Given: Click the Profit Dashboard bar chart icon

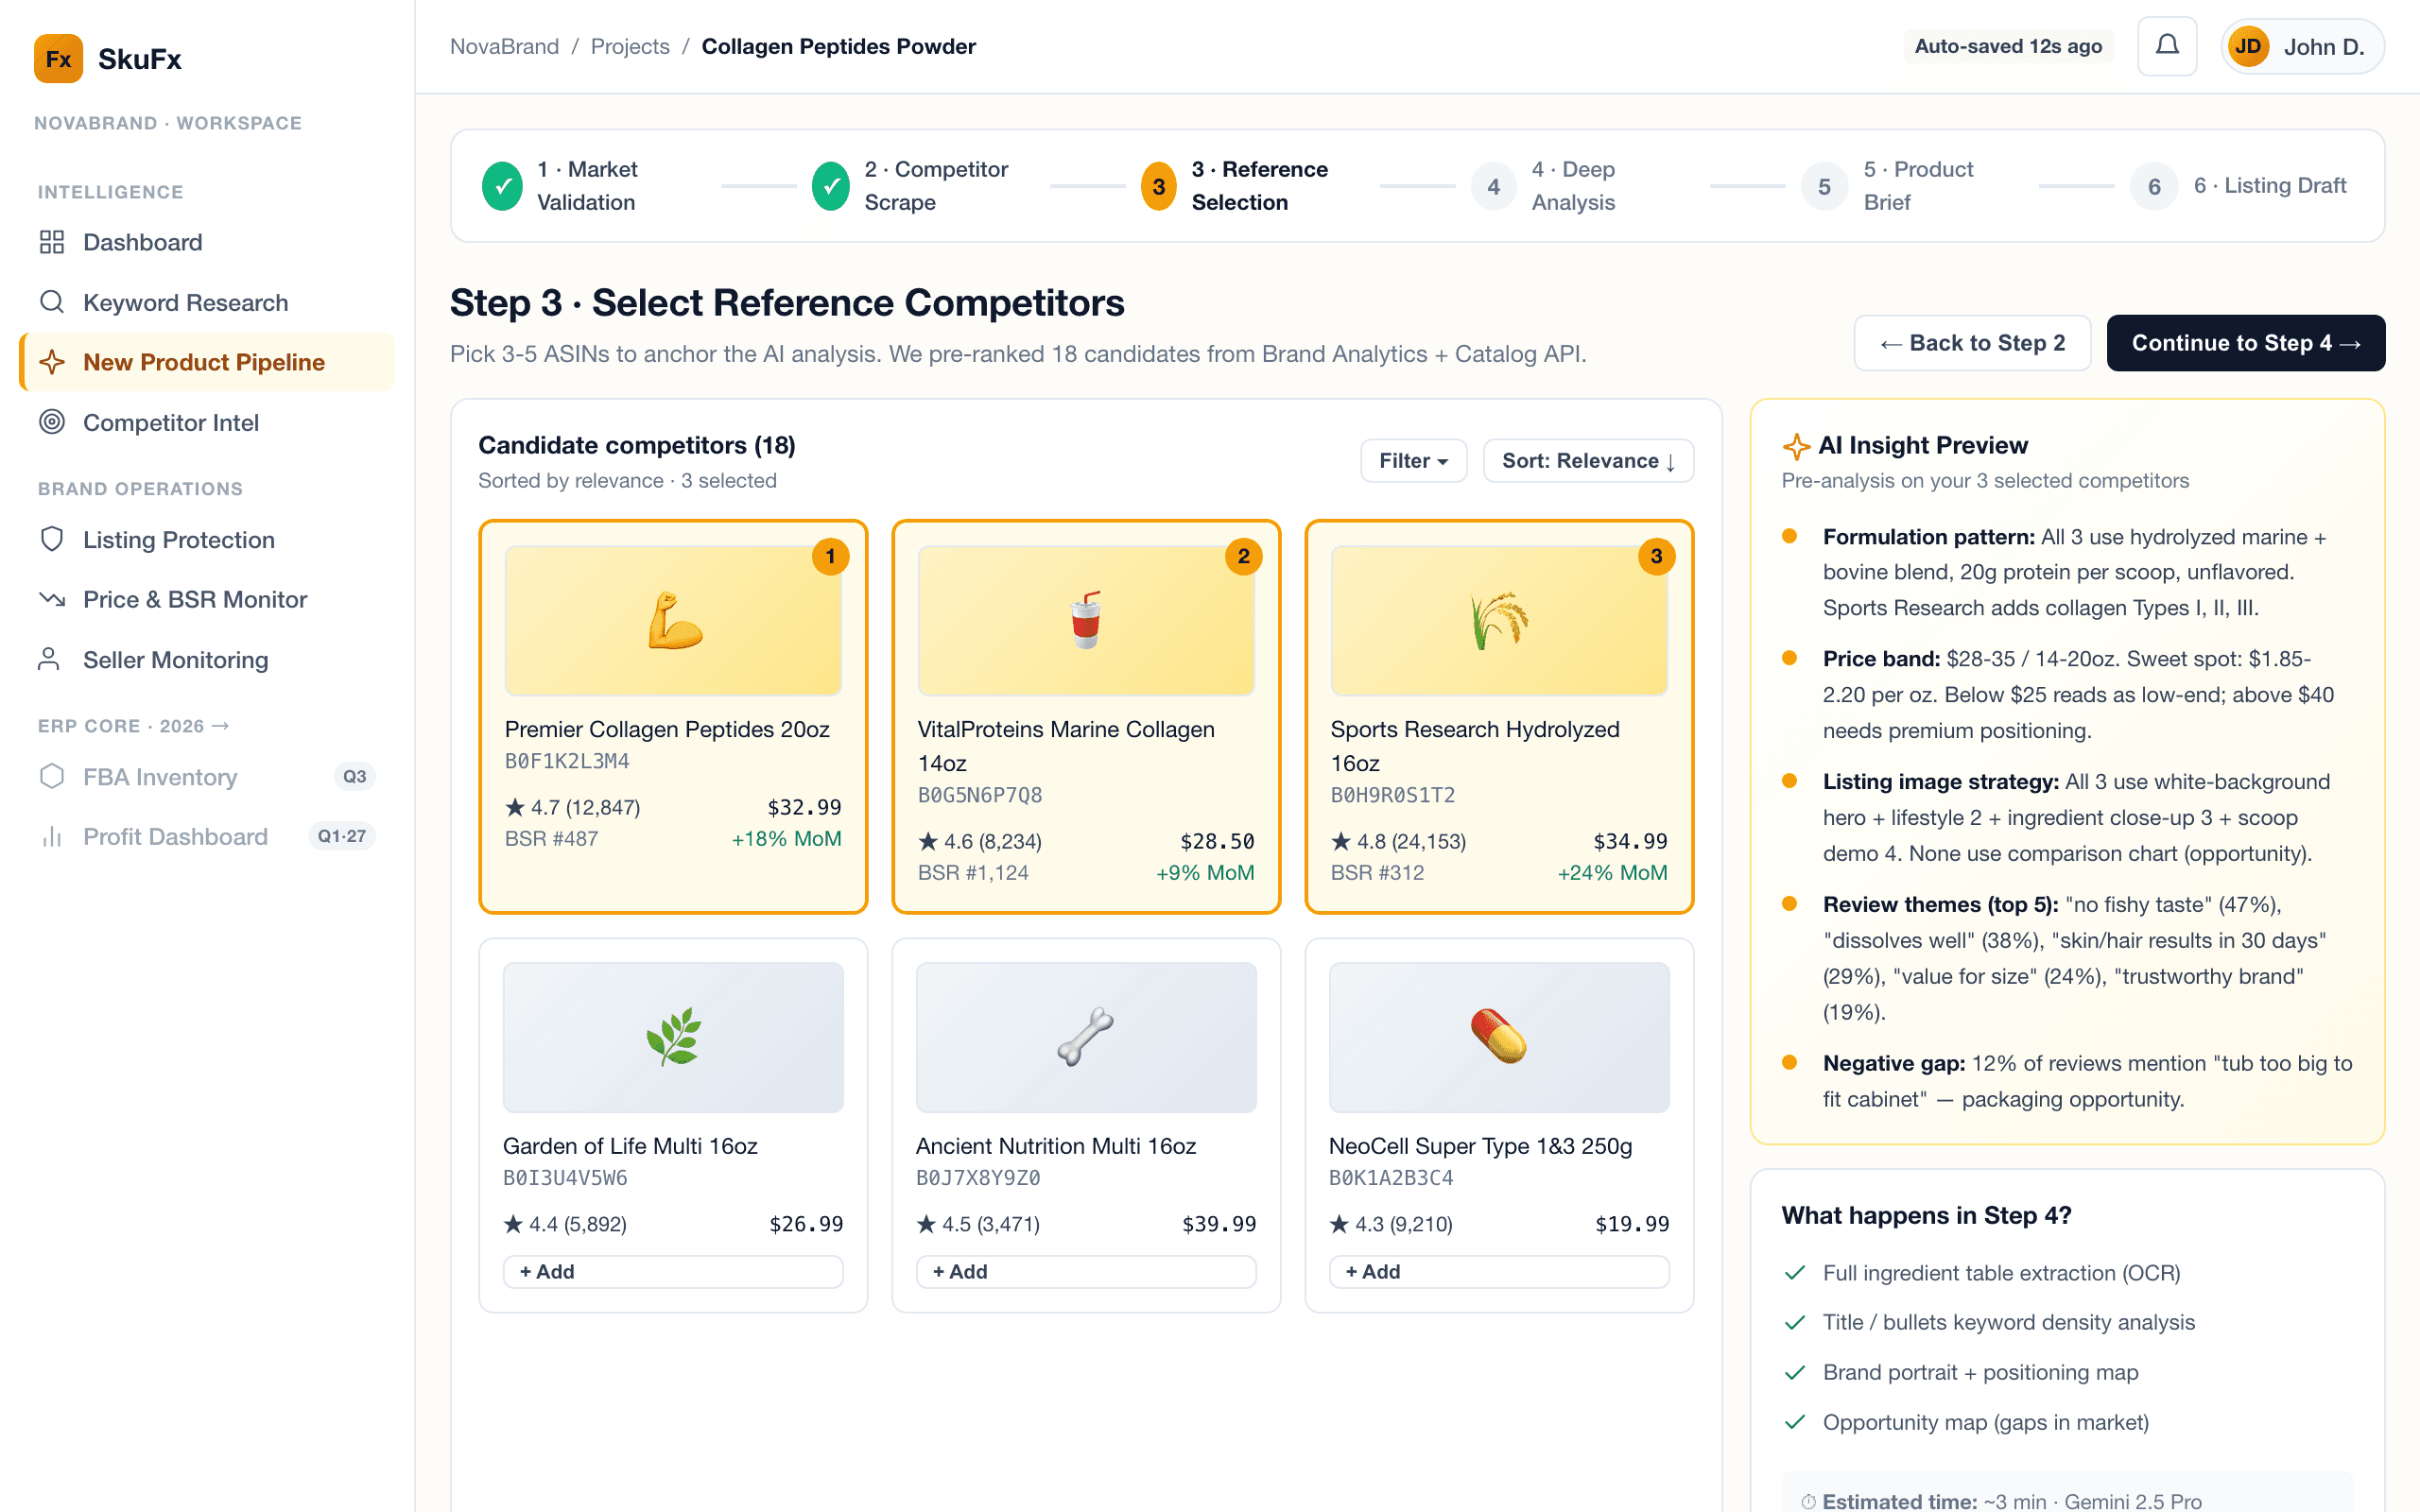Looking at the screenshot, I should [x=52, y=836].
